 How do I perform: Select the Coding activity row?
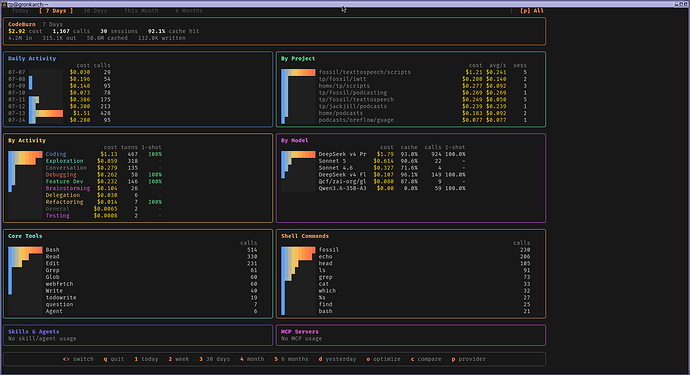pos(85,154)
